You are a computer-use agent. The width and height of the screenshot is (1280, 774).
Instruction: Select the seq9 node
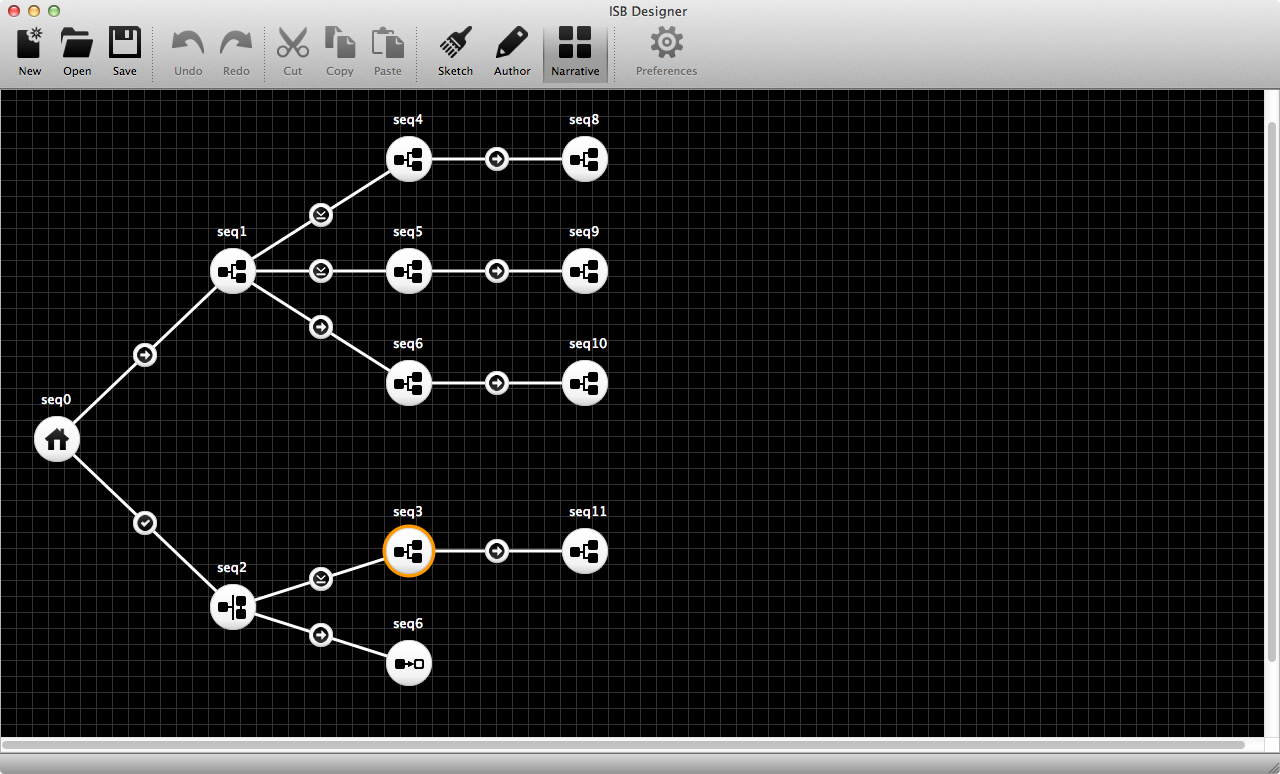click(x=585, y=271)
